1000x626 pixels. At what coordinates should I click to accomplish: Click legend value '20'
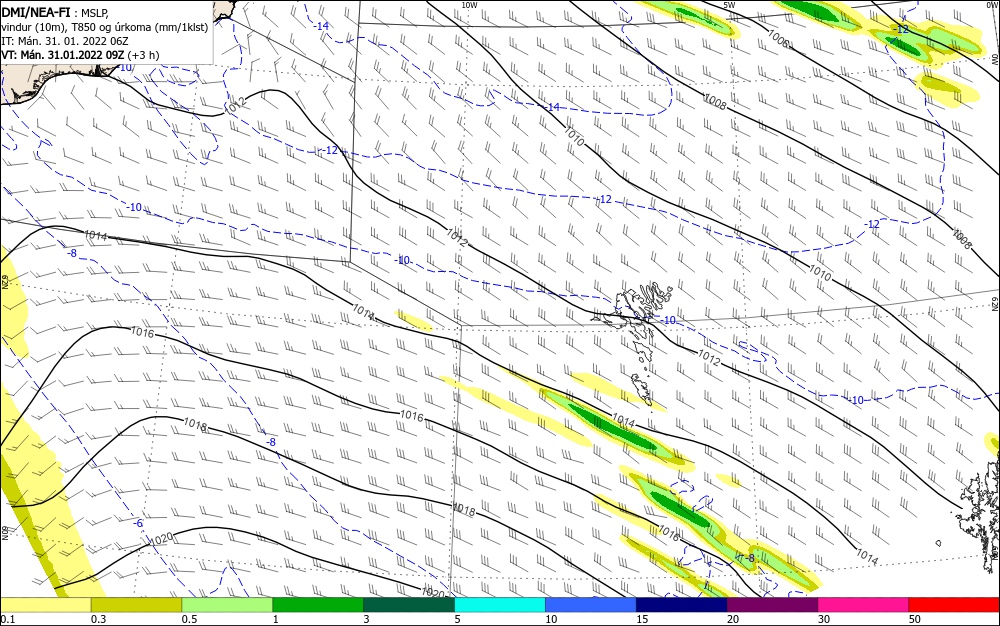pos(733,619)
